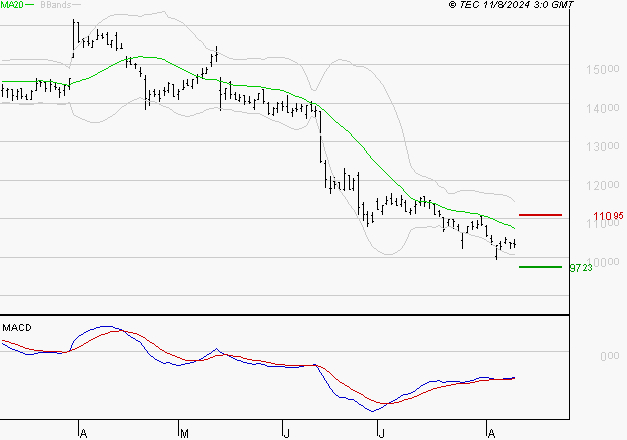The height and width of the screenshot is (440, 627).
Task: Click the MACD panel label
Action: [x=17, y=328]
